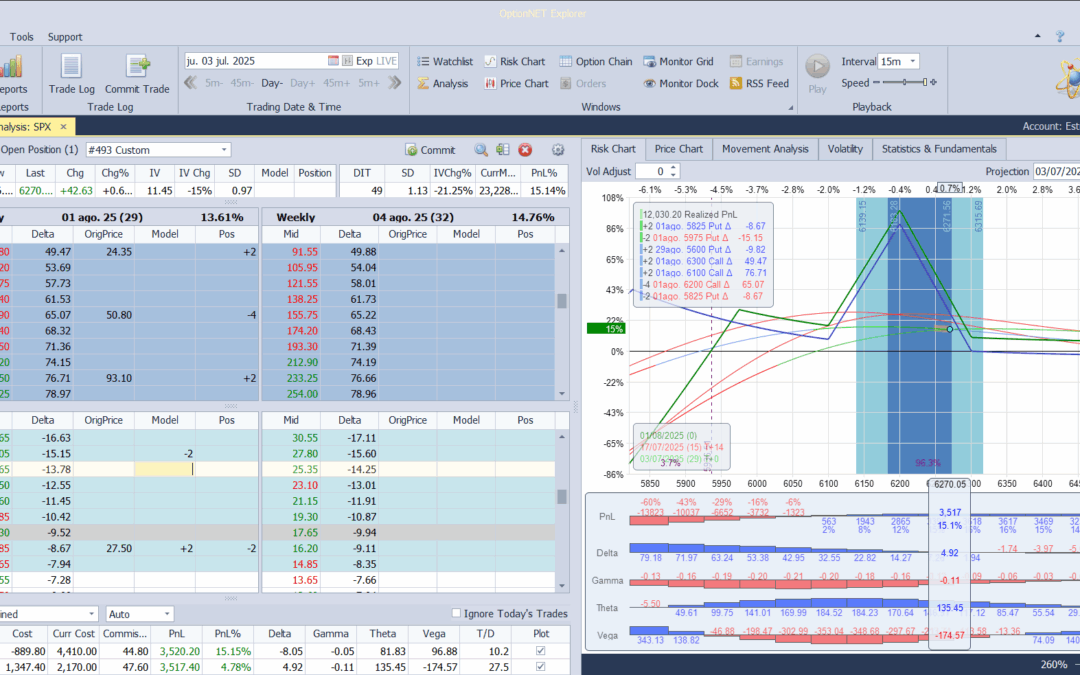Open the Price Chart window from ribbon

517,83
